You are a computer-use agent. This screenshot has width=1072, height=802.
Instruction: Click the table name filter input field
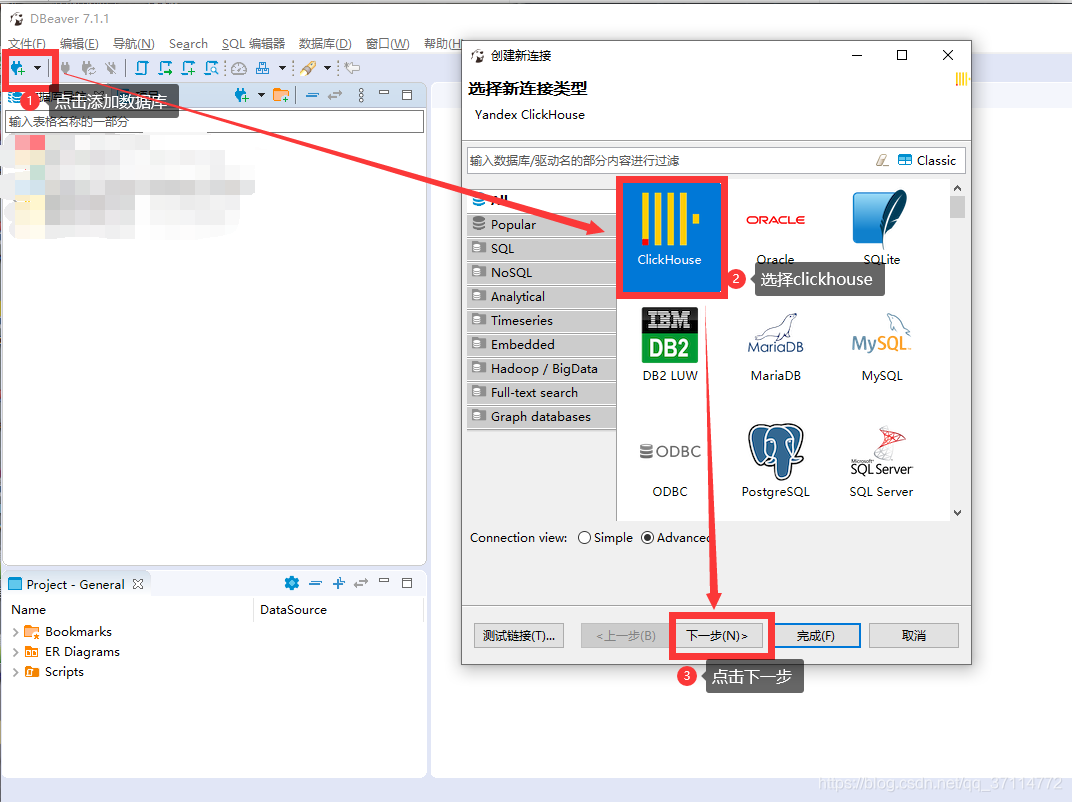[x=215, y=122]
